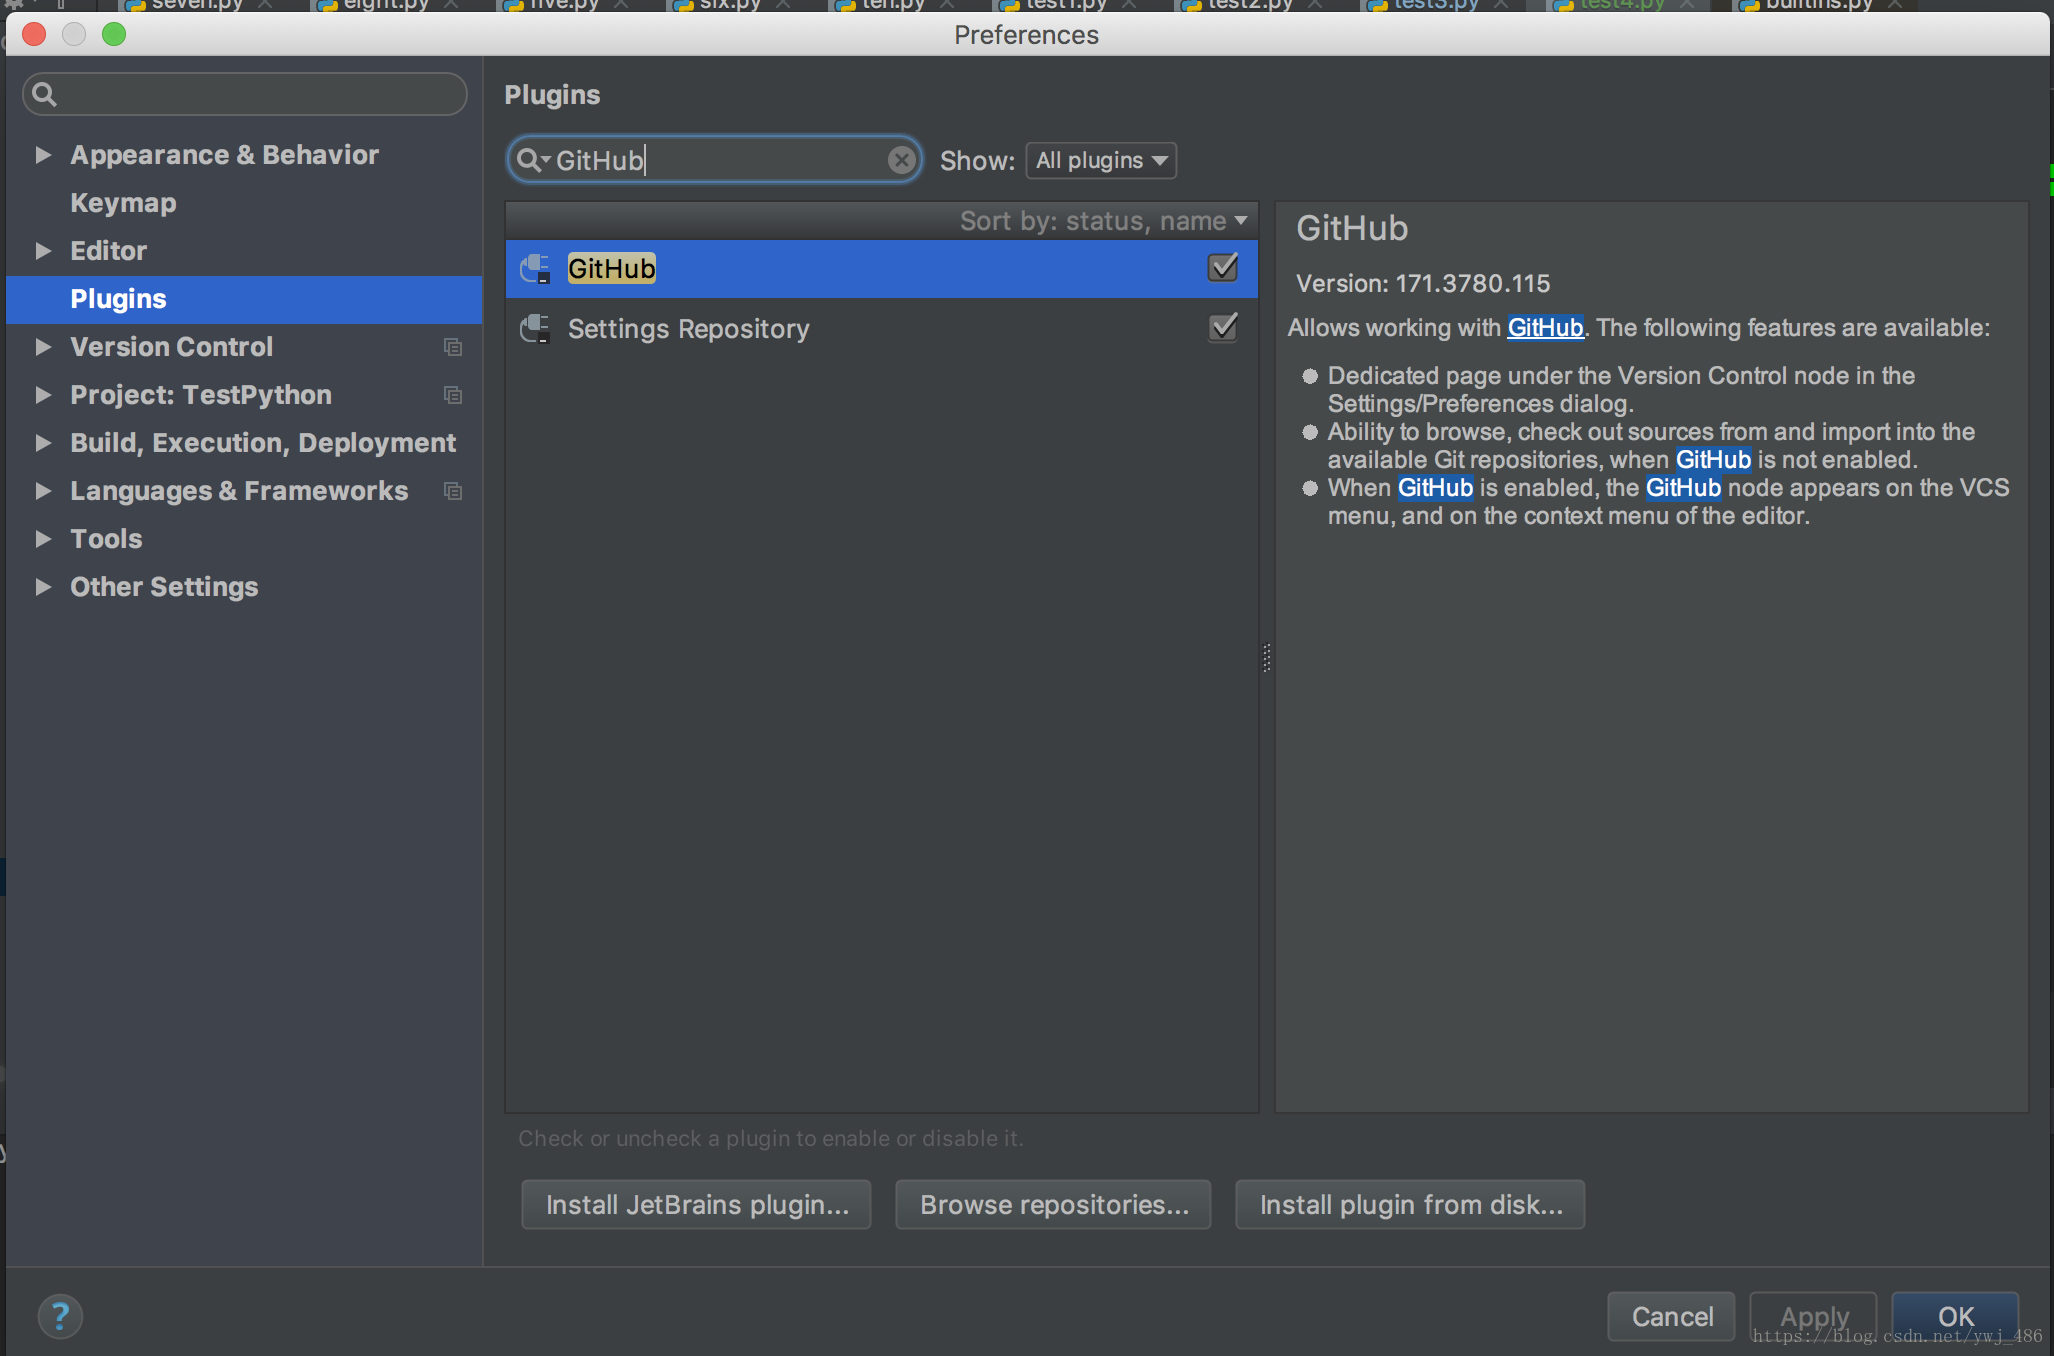Open plugin search history magnifier dropdown
This screenshot has width=2054, height=1356.
(x=533, y=160)
